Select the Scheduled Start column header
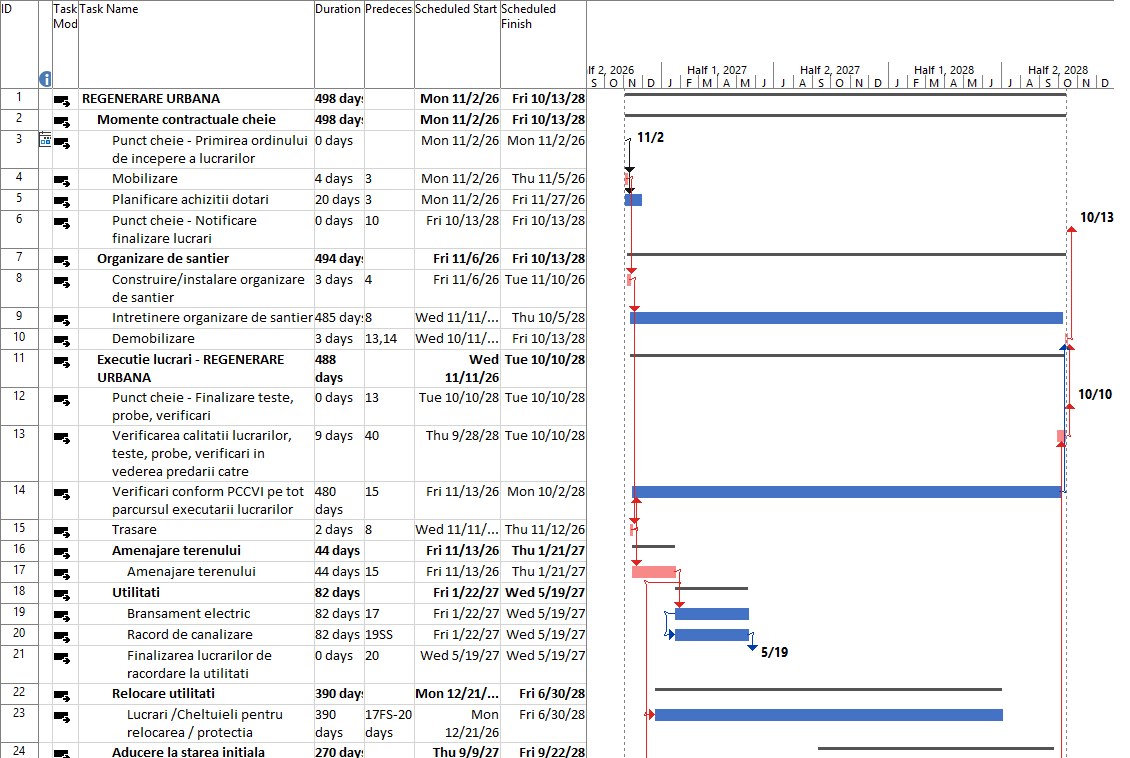This screenshot has height=758, width=1130. (x=457, y=45)
